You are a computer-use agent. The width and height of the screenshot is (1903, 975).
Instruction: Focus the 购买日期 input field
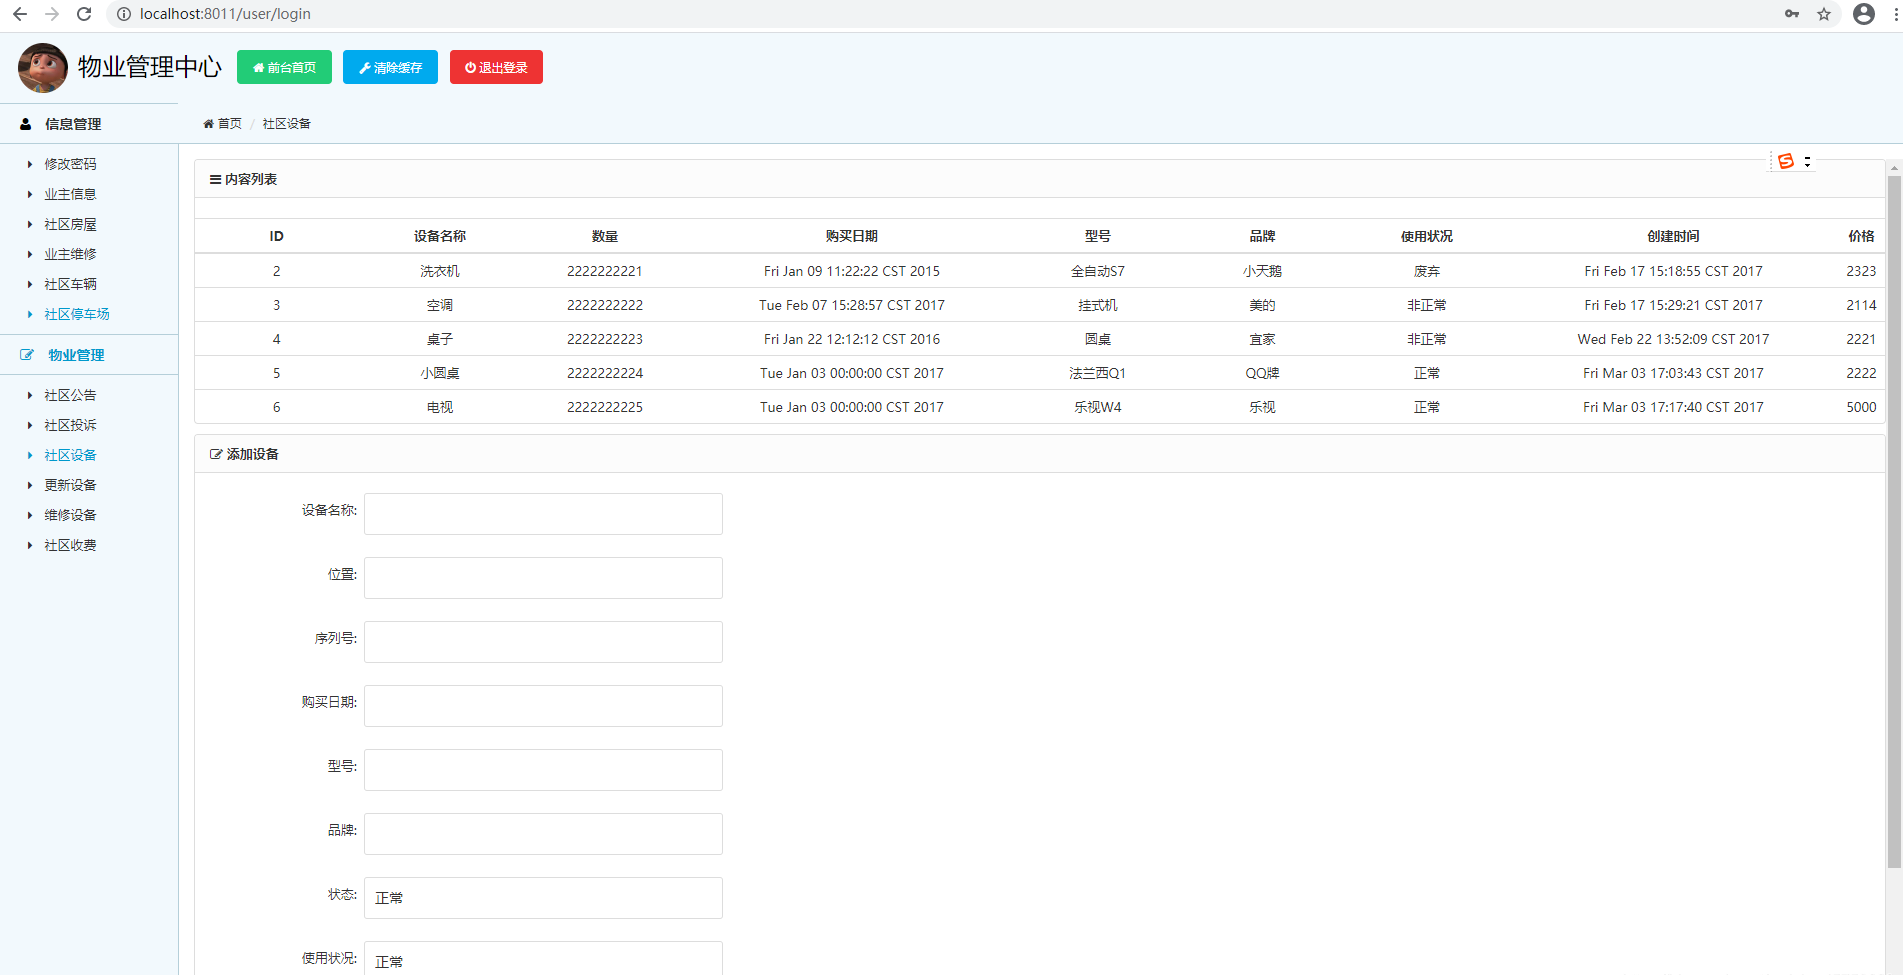click(543, 706)
